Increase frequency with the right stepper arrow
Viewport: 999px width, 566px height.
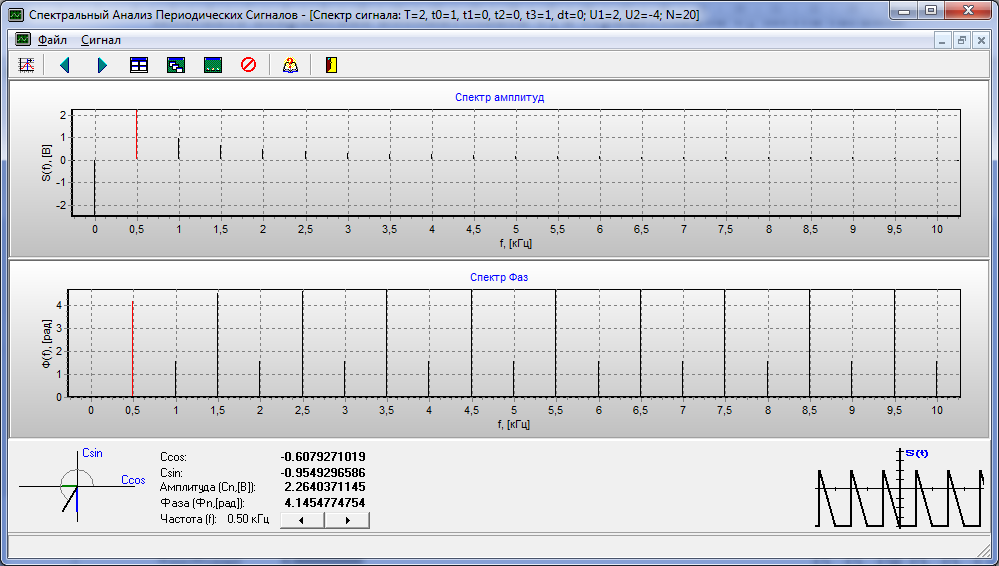(x=347, y=520)
